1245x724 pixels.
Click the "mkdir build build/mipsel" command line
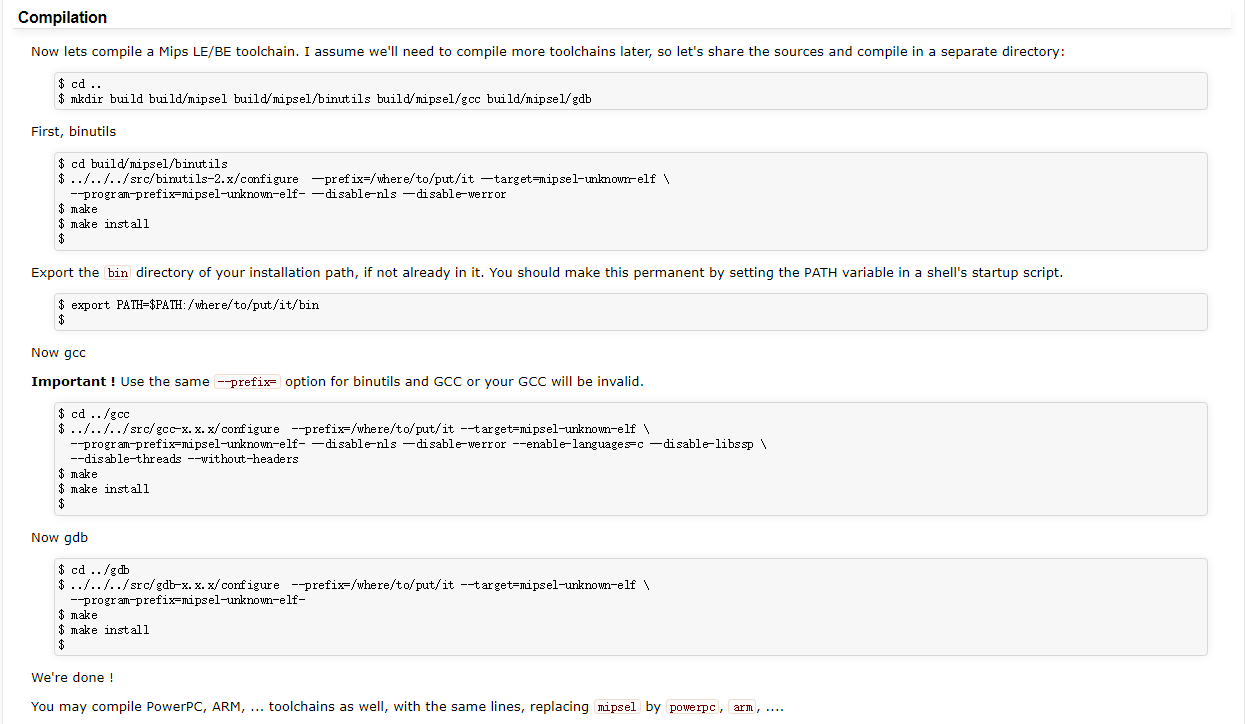[x=324, y=99]
